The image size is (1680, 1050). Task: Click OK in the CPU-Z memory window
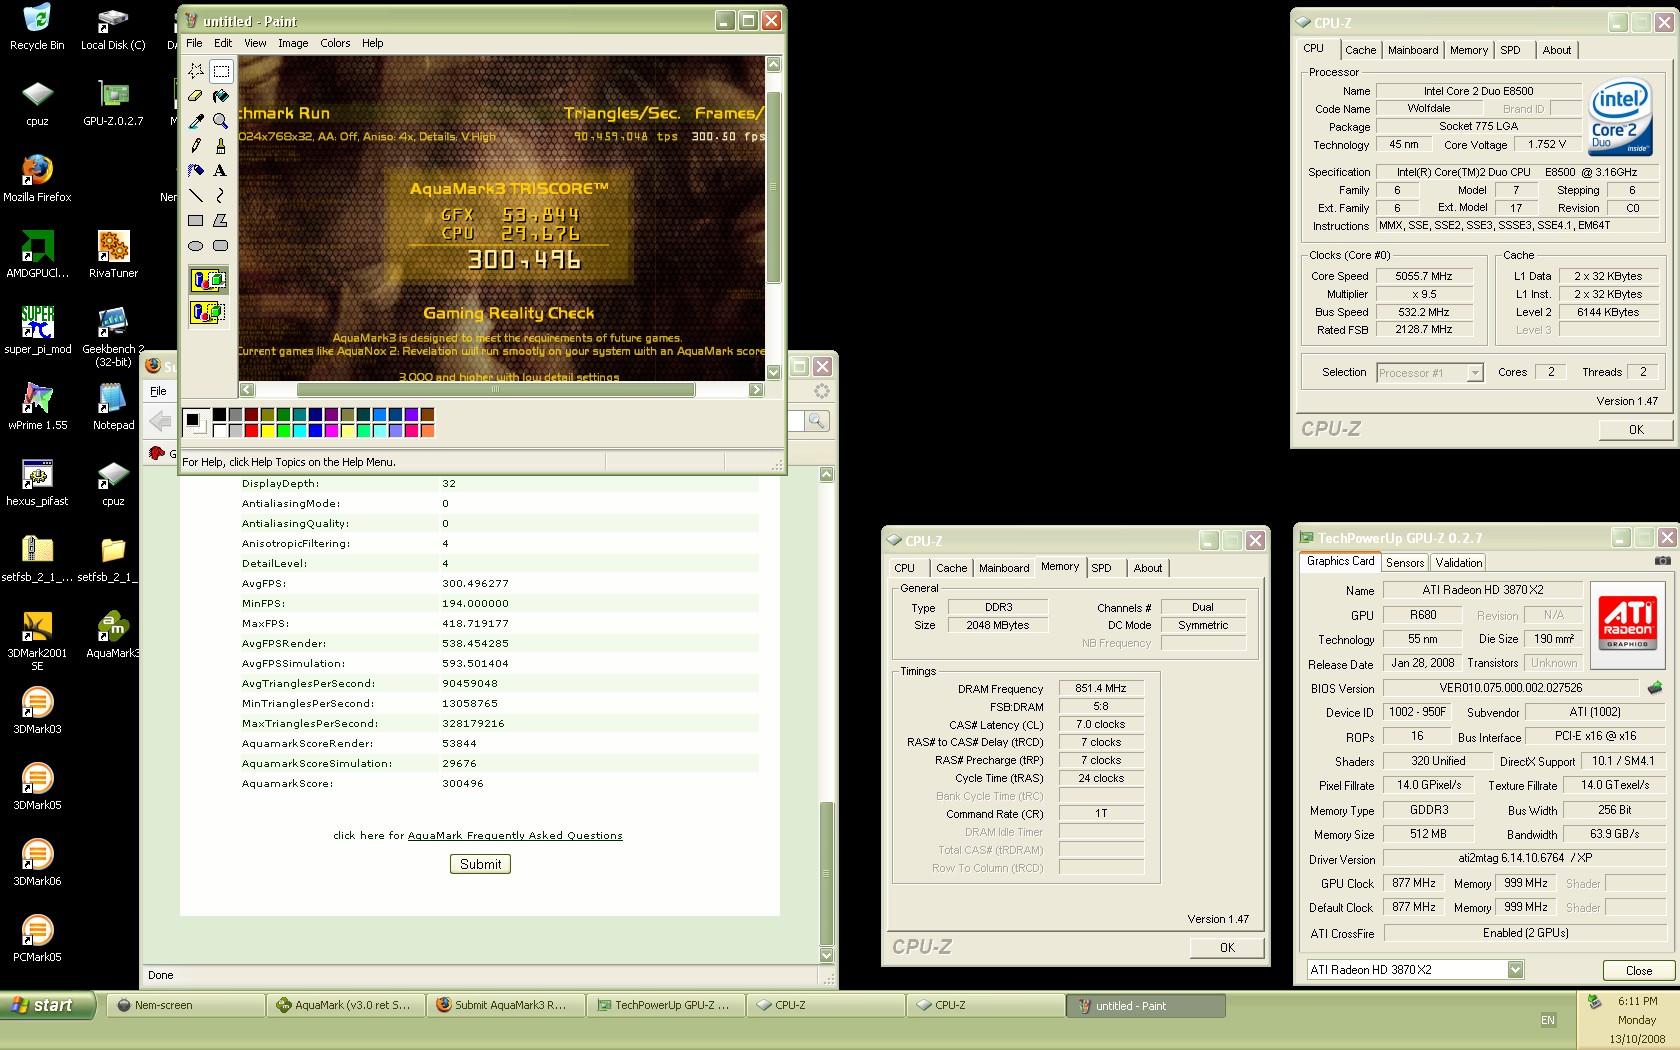tap(1227, 947)
